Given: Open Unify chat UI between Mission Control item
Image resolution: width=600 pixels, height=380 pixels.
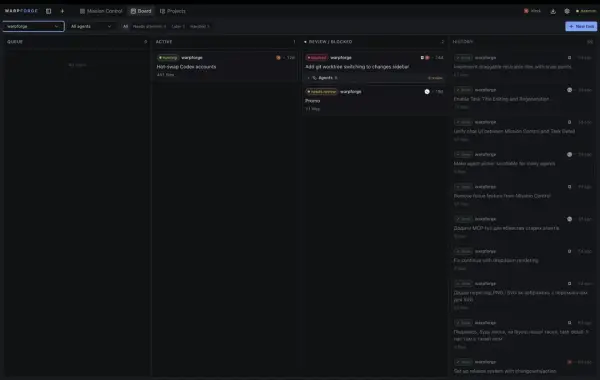Looking at the screenshot, I should (x=523, y=130).
